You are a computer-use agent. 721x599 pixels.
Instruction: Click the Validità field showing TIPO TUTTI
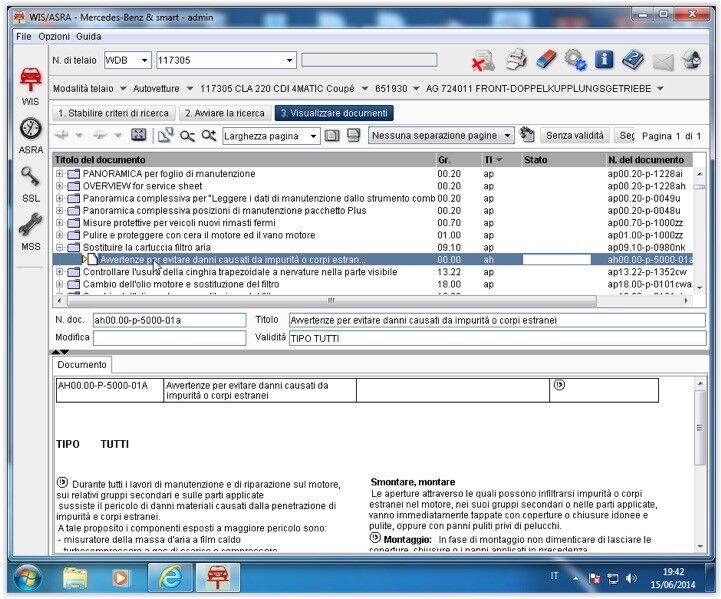pyautogui.click(x=498, y=338)
